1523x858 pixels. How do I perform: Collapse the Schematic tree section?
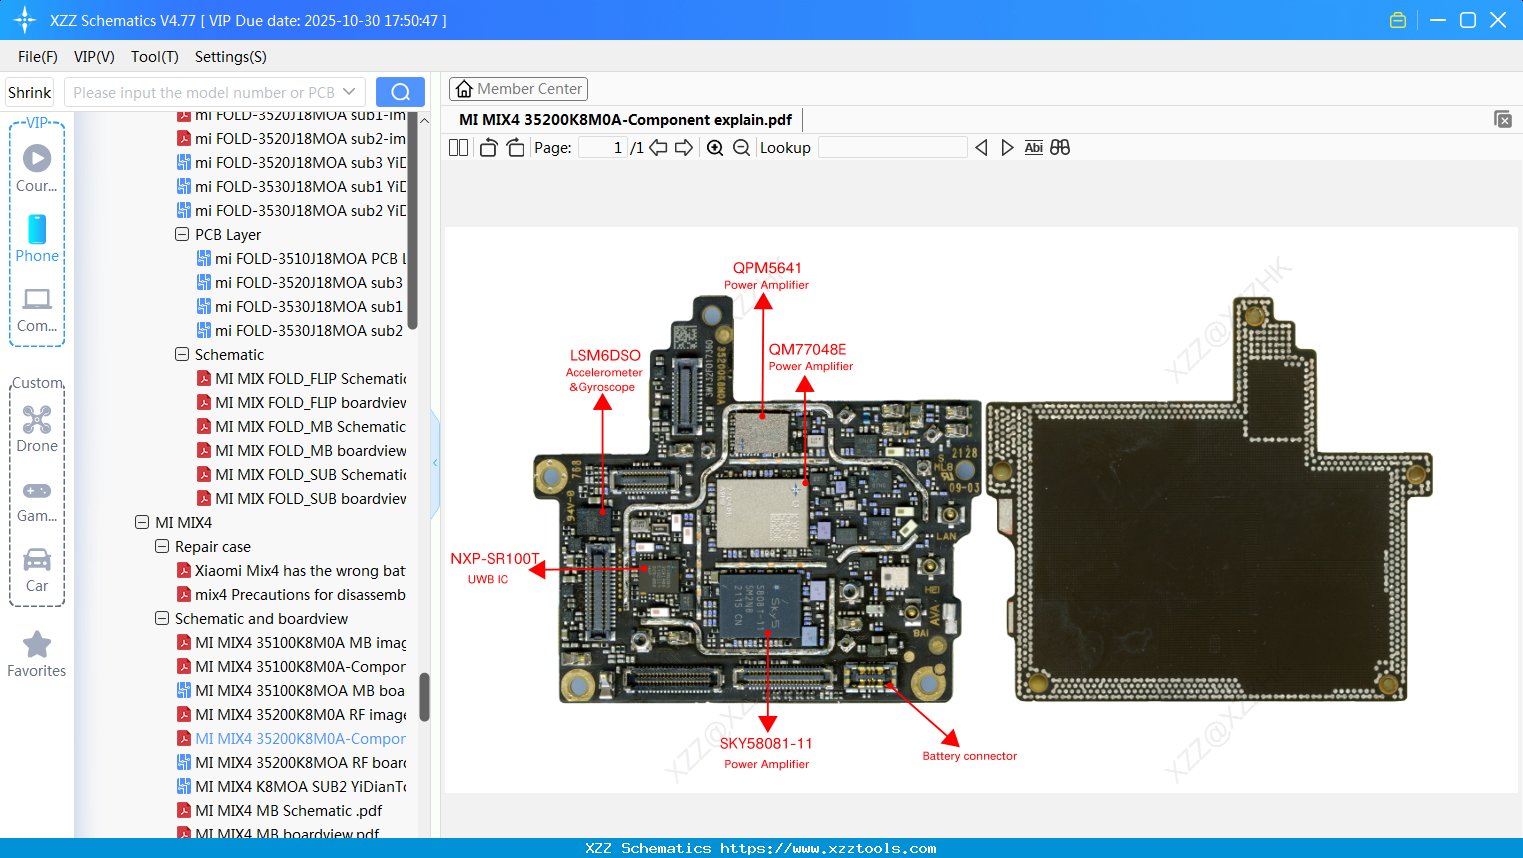click(182, 354)
